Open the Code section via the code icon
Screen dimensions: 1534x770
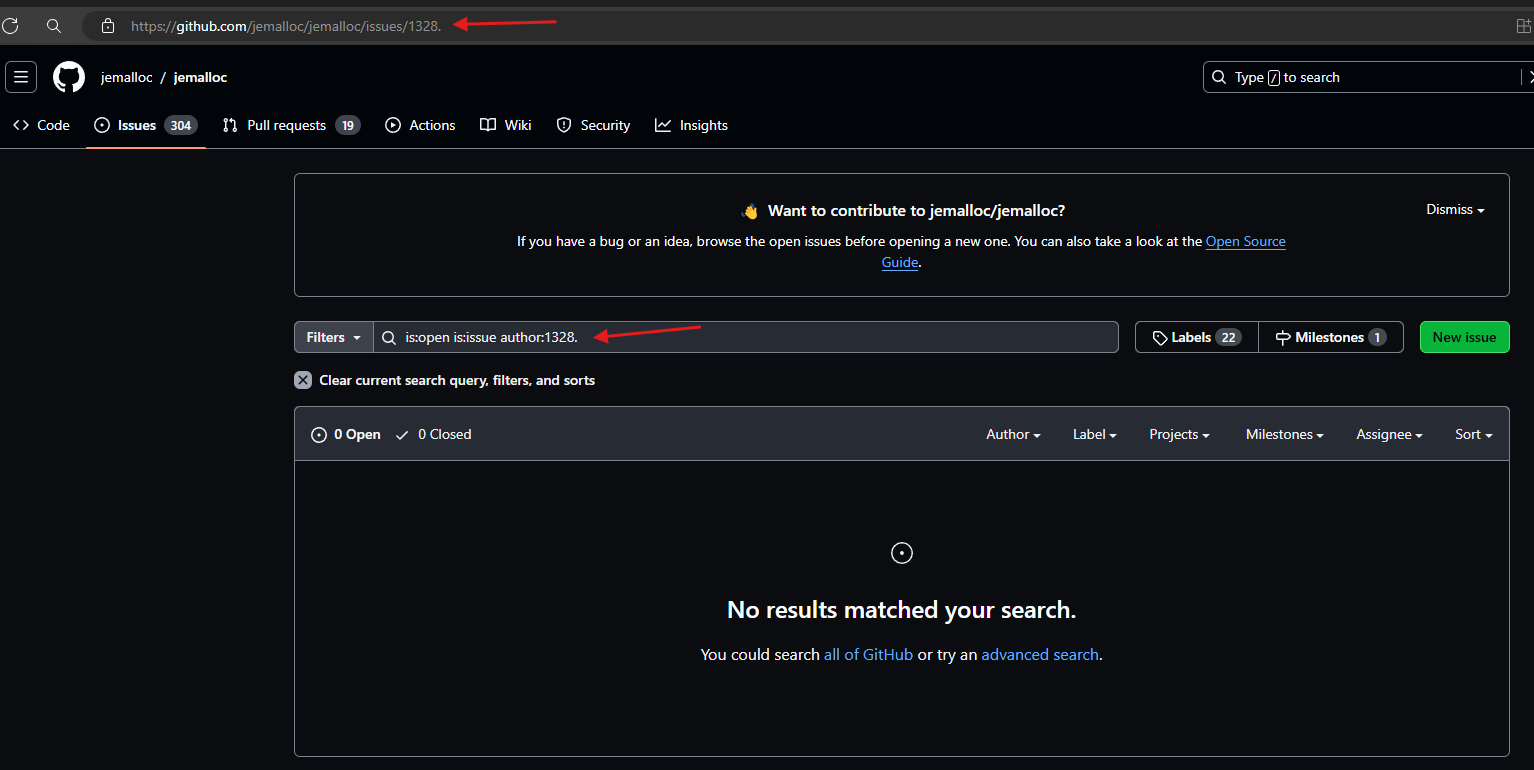[22, 124]
